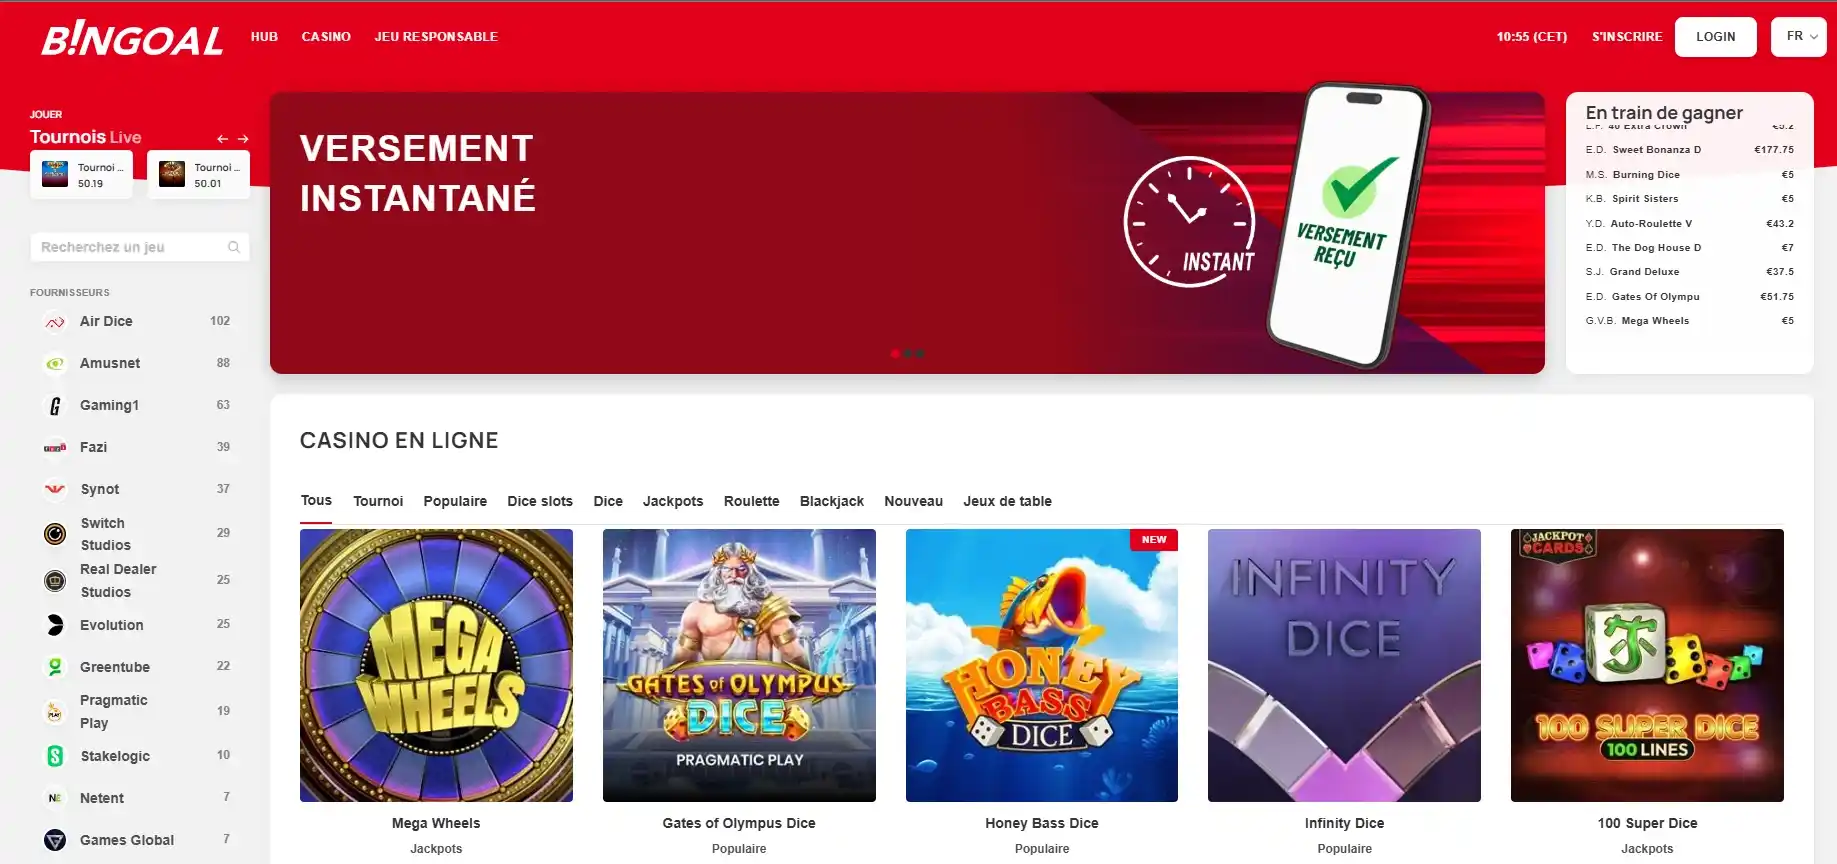The height and width of the screenshot is (864, 1837).
Task: Click the third banner carousel dot
Action: click(920, 353)
